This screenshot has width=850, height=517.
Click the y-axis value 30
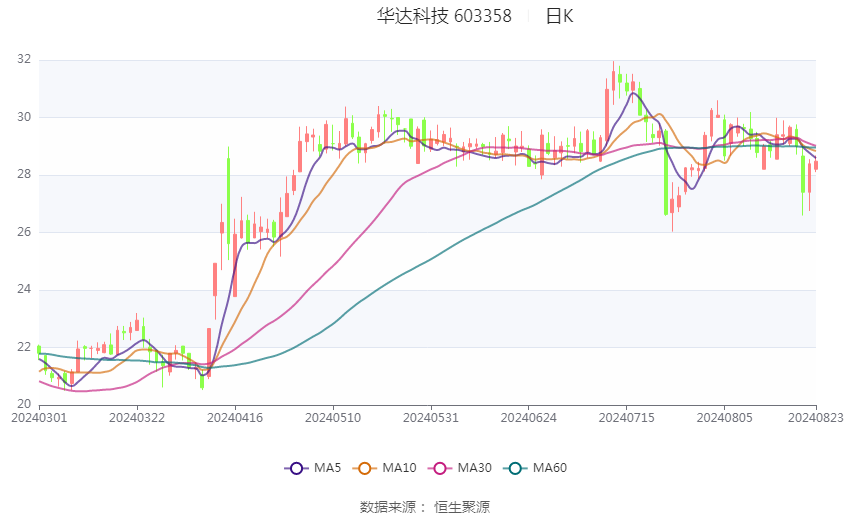[x=24, y=117]
